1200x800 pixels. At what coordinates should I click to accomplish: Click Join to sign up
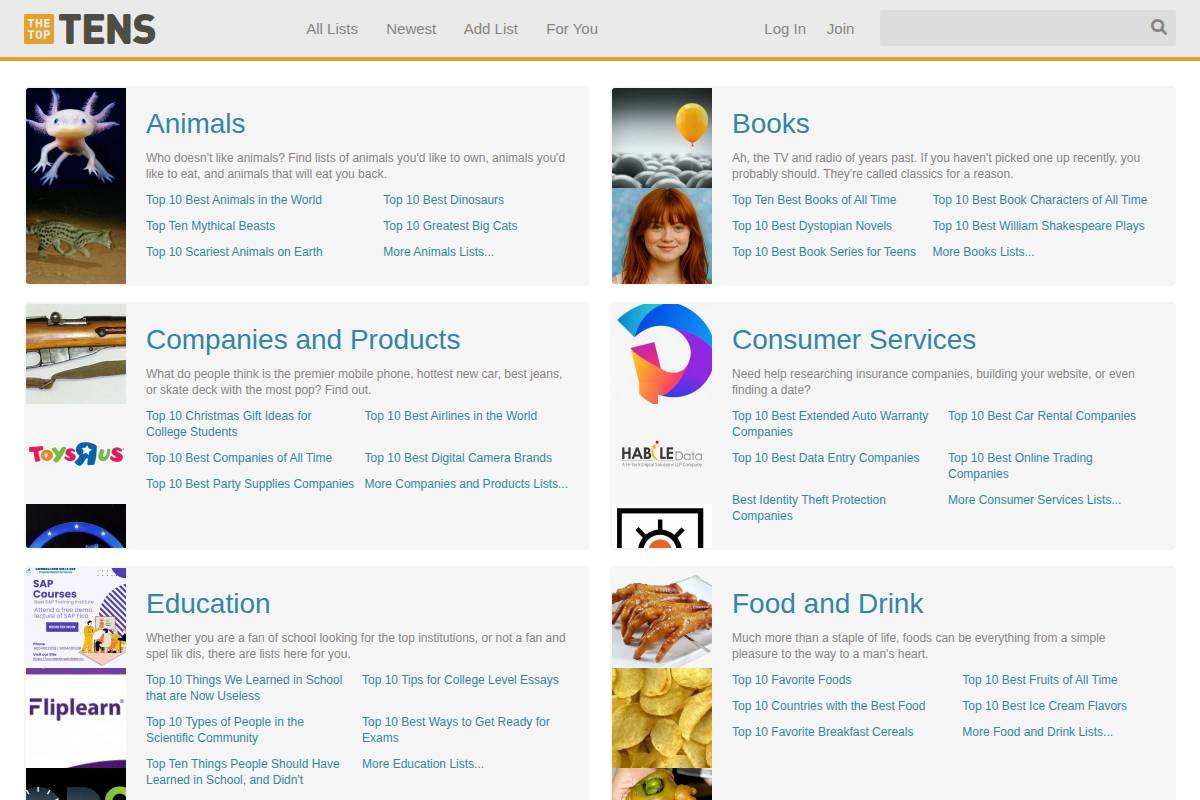click(x=840, y=29)
